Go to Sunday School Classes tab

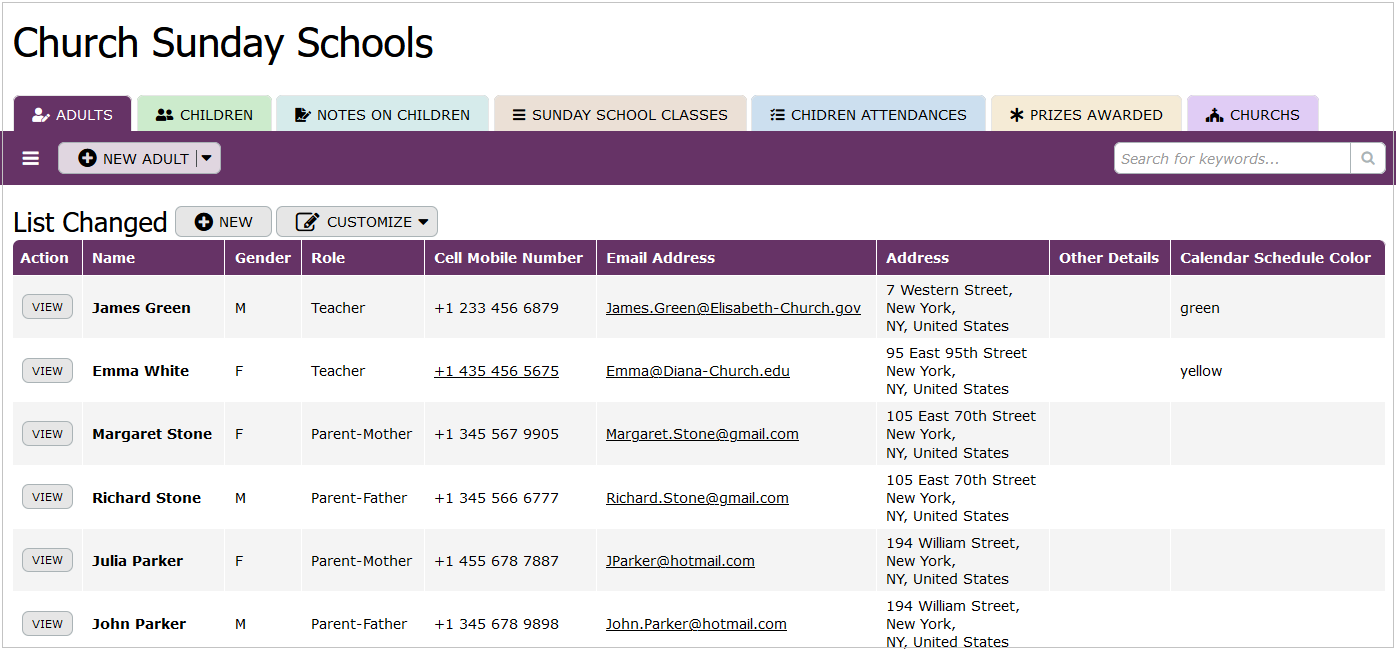click(619, 114)
